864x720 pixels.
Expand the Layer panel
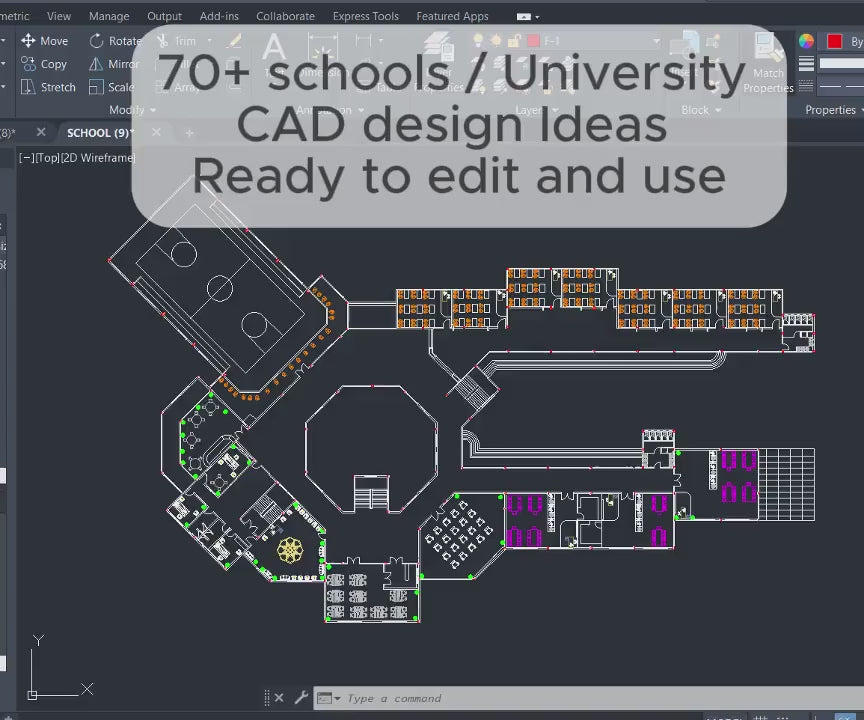(x=537, y=110)
